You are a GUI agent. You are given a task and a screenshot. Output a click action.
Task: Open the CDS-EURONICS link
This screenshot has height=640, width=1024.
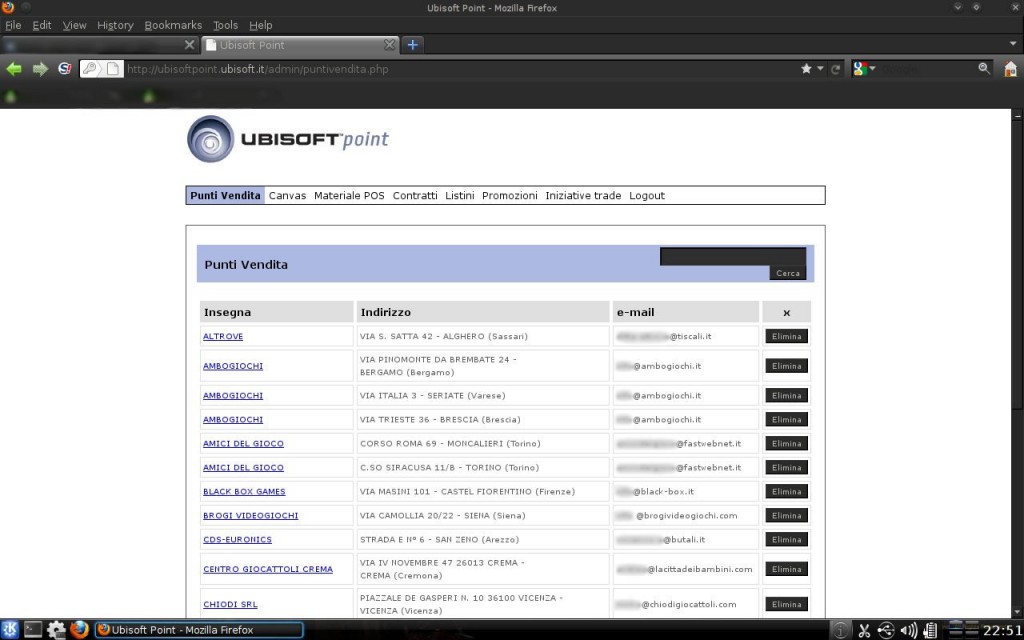(237, 539)
